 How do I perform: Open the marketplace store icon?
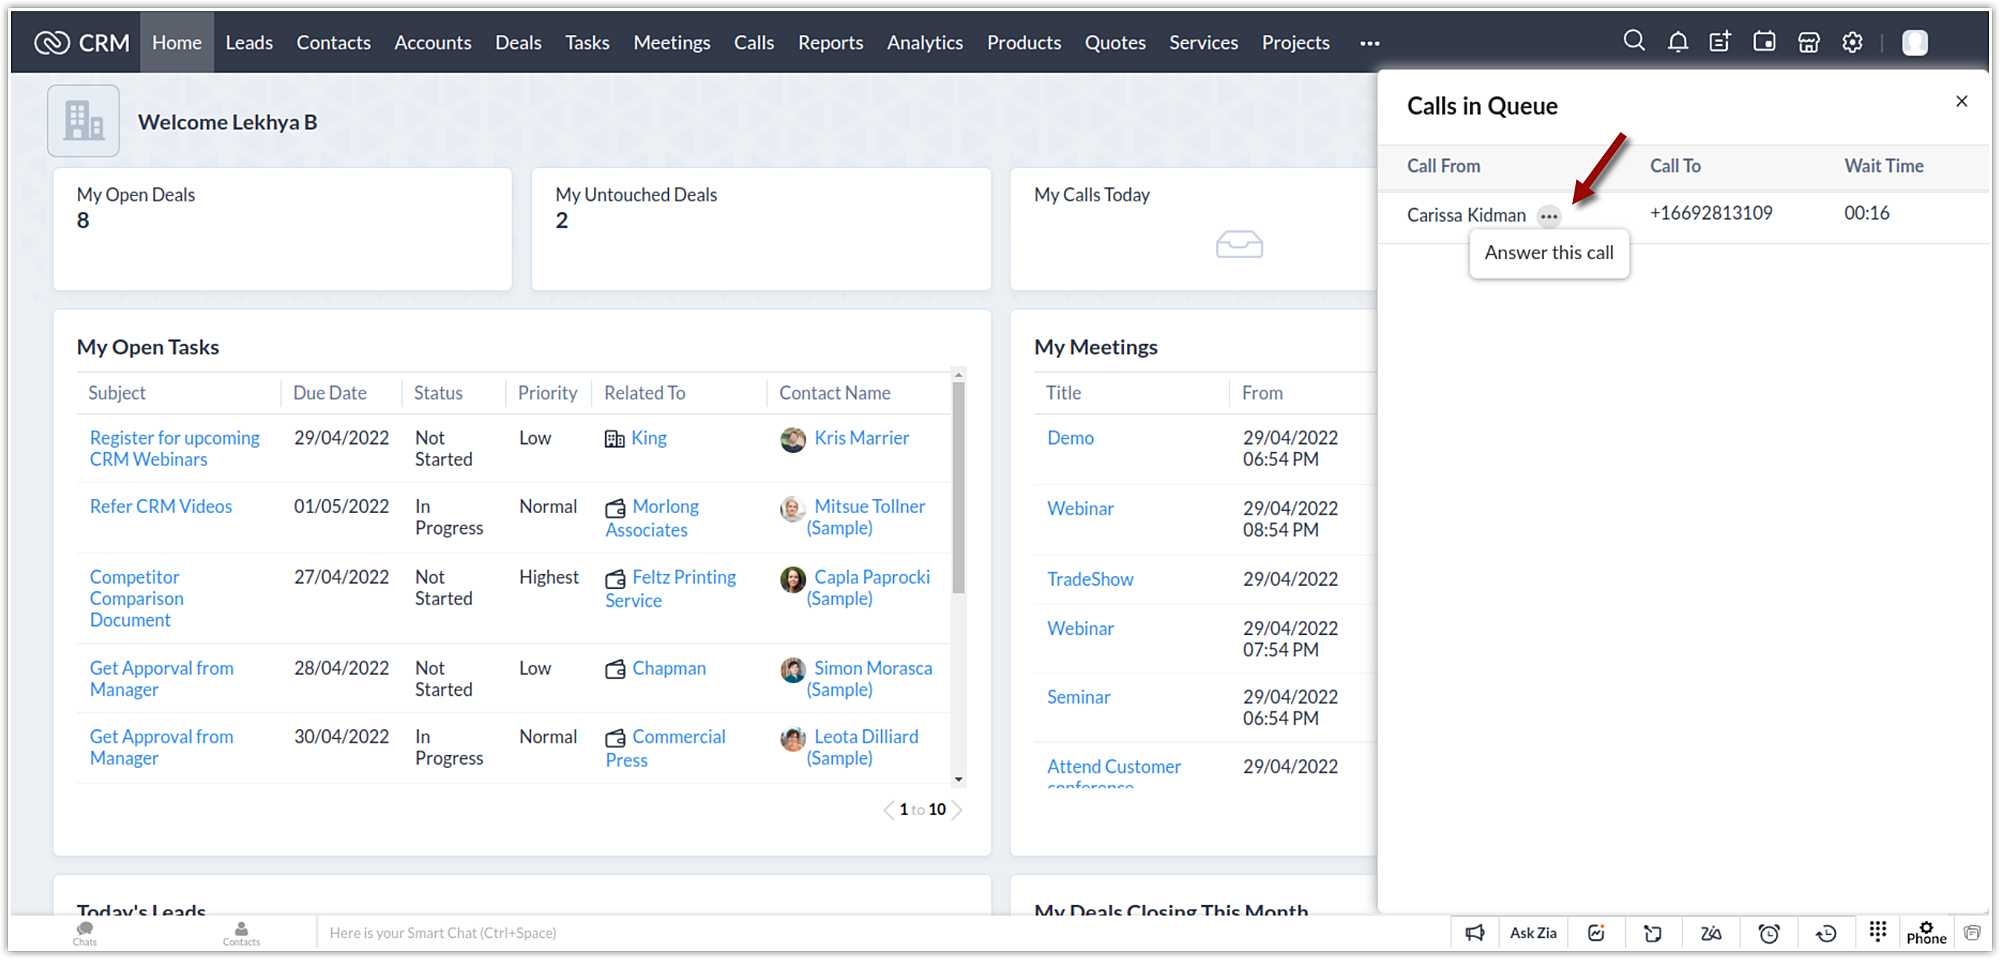pyautogui.click(x=1809, y=42)
